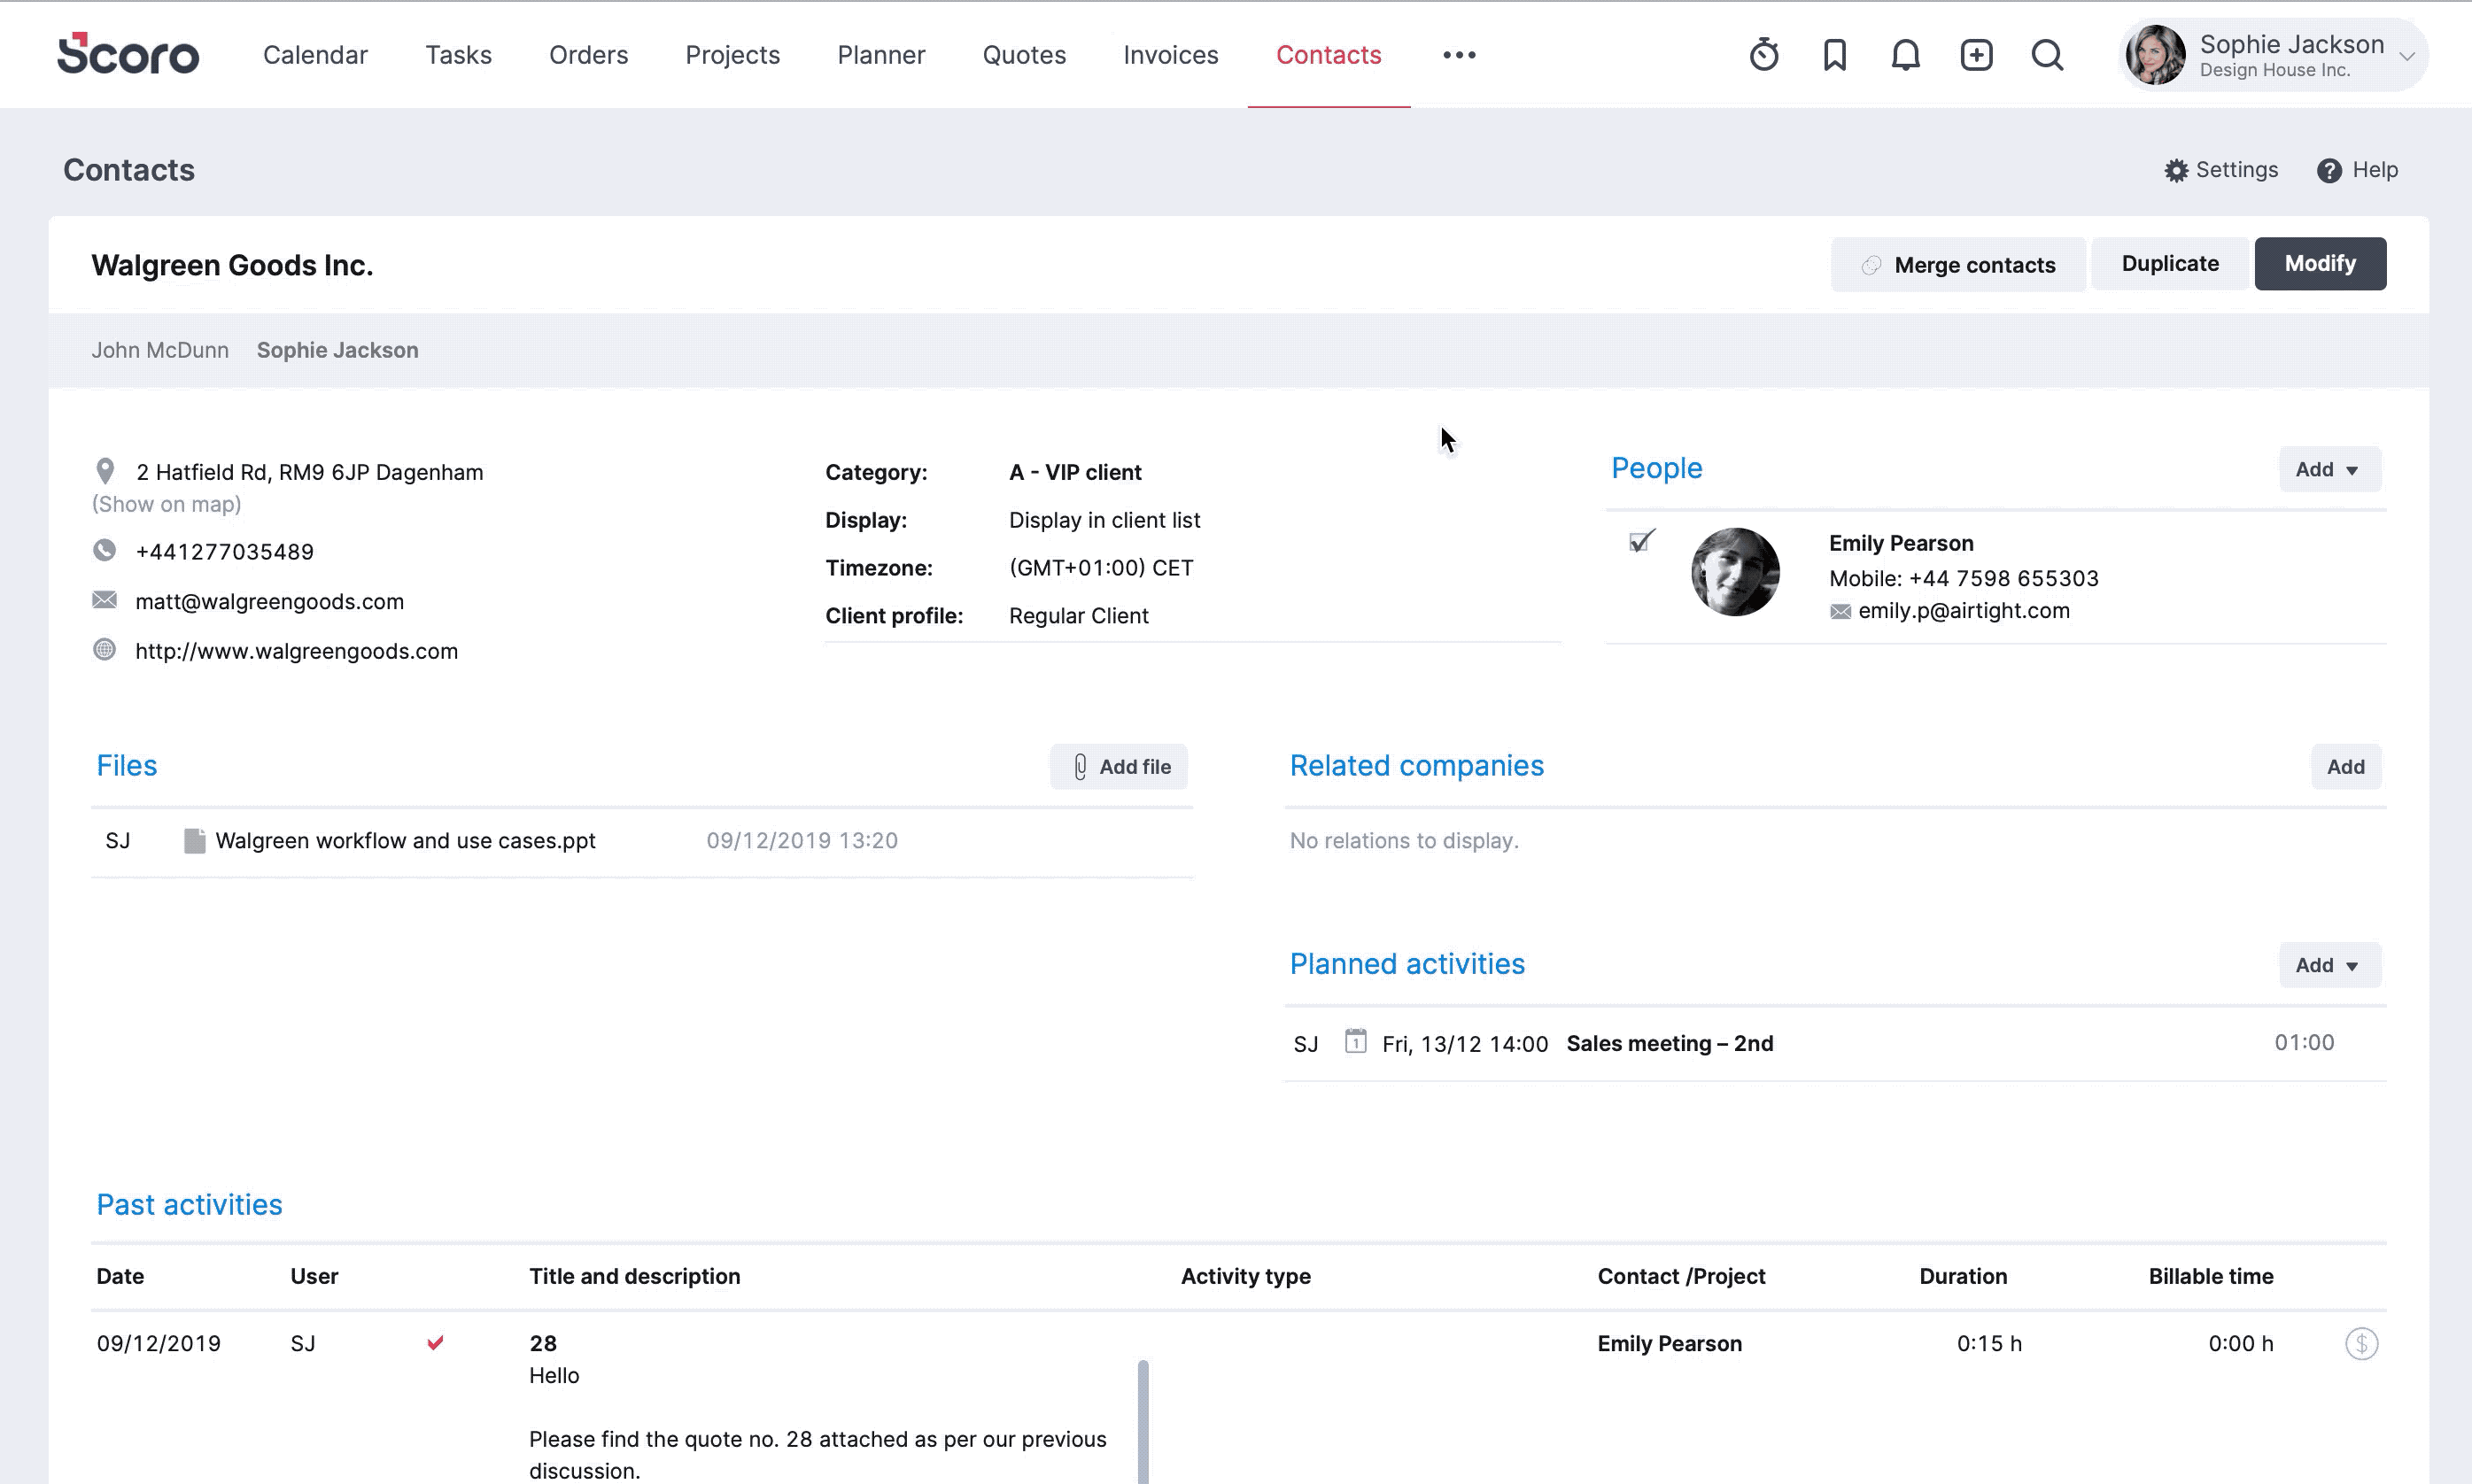Screen dimensions: 2472x1484
Task: Open the notifications bell icon
Action: tap(1905, 54)
